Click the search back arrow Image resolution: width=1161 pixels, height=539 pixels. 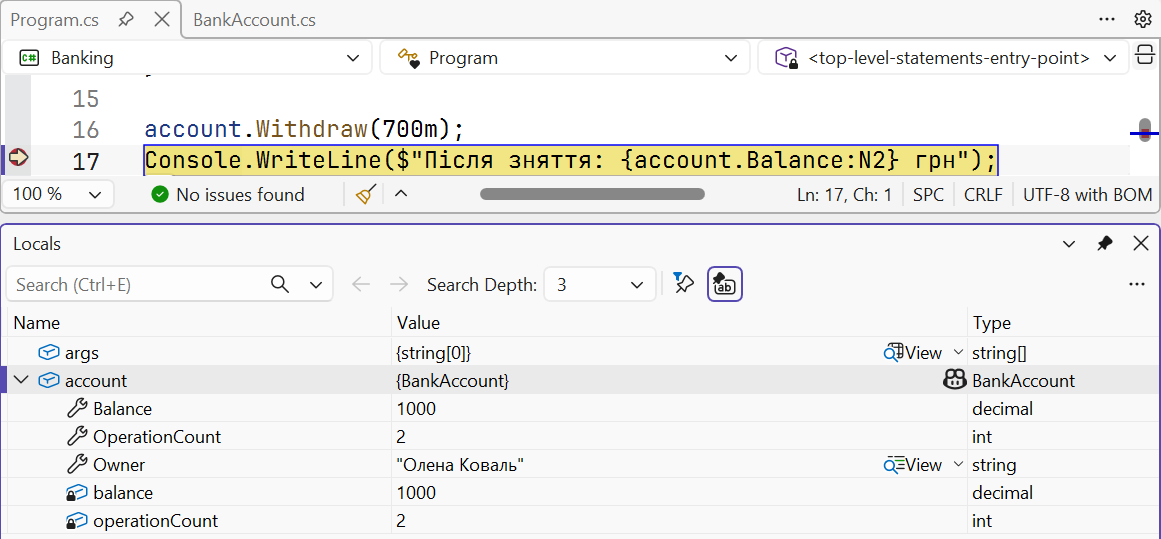pyautogui.click(x=361, y=284)
